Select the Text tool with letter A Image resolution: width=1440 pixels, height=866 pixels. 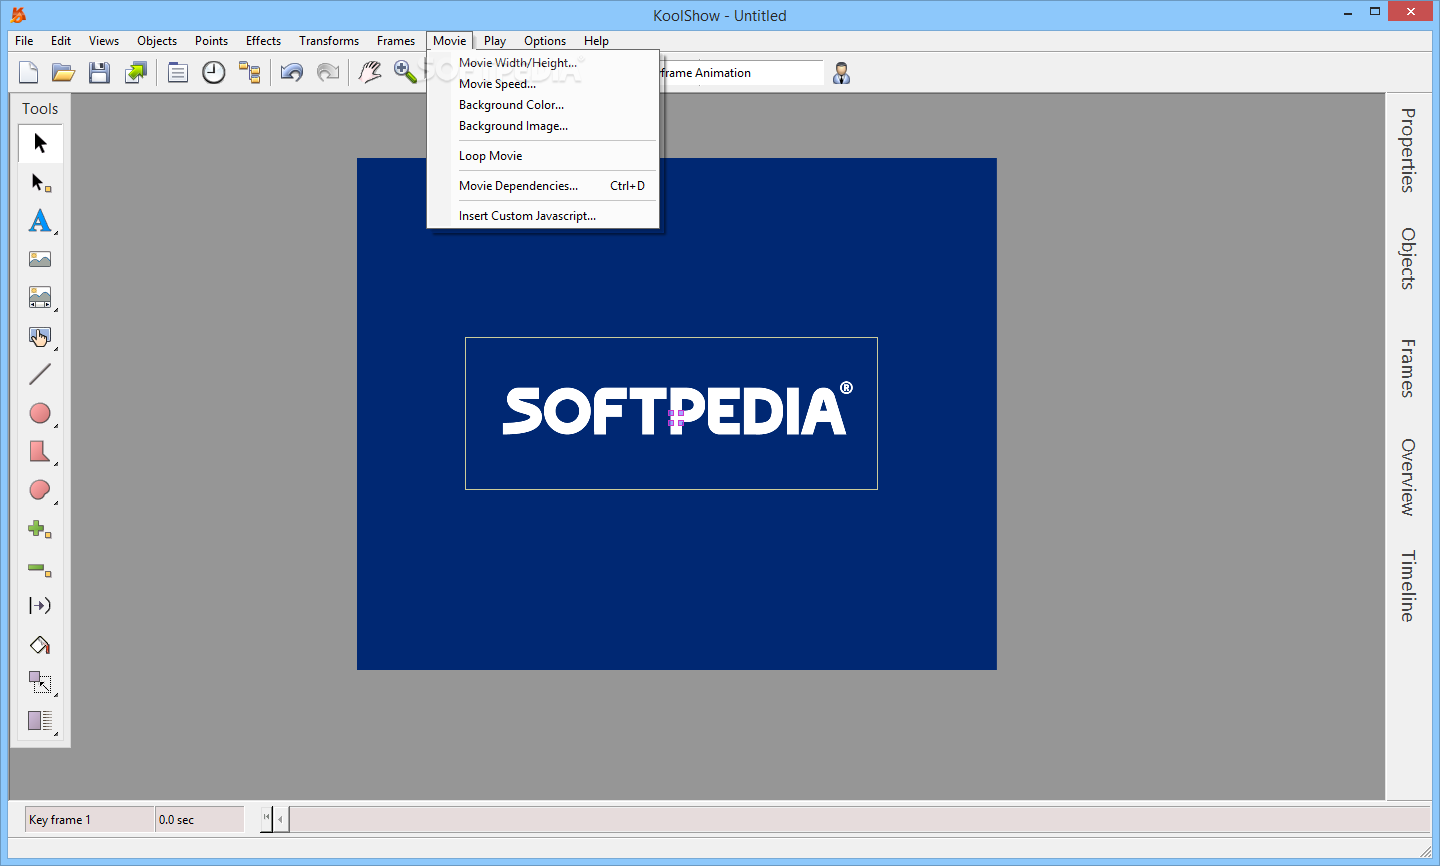(40, 221)
